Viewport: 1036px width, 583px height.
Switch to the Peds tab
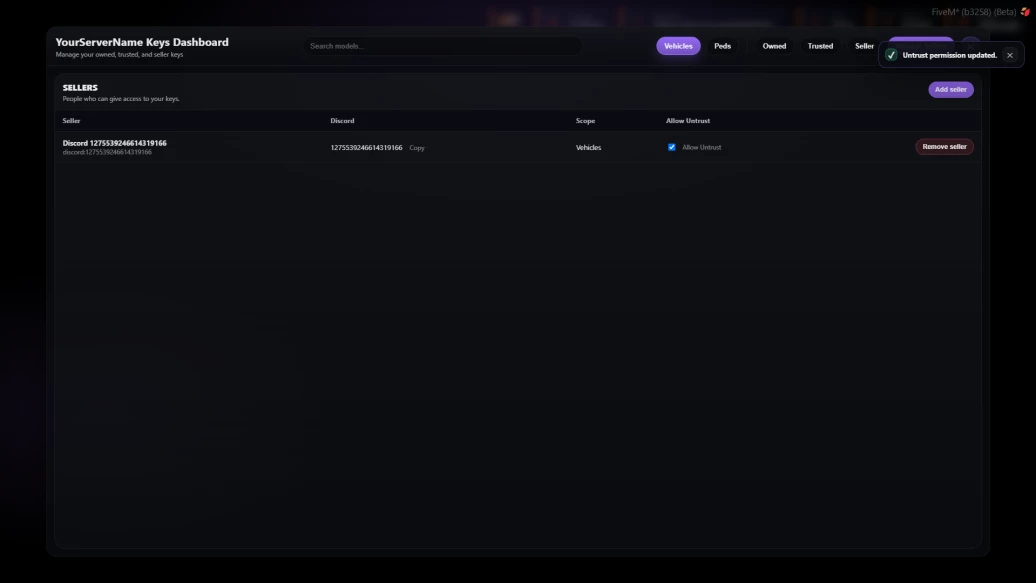[722, 46]
